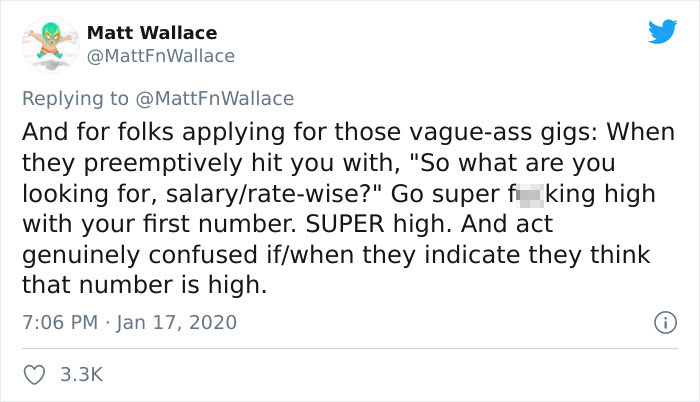Click the word "preemptively" in the tweet
Viewport: 700px width, 402px height.
tap(163, 163)
